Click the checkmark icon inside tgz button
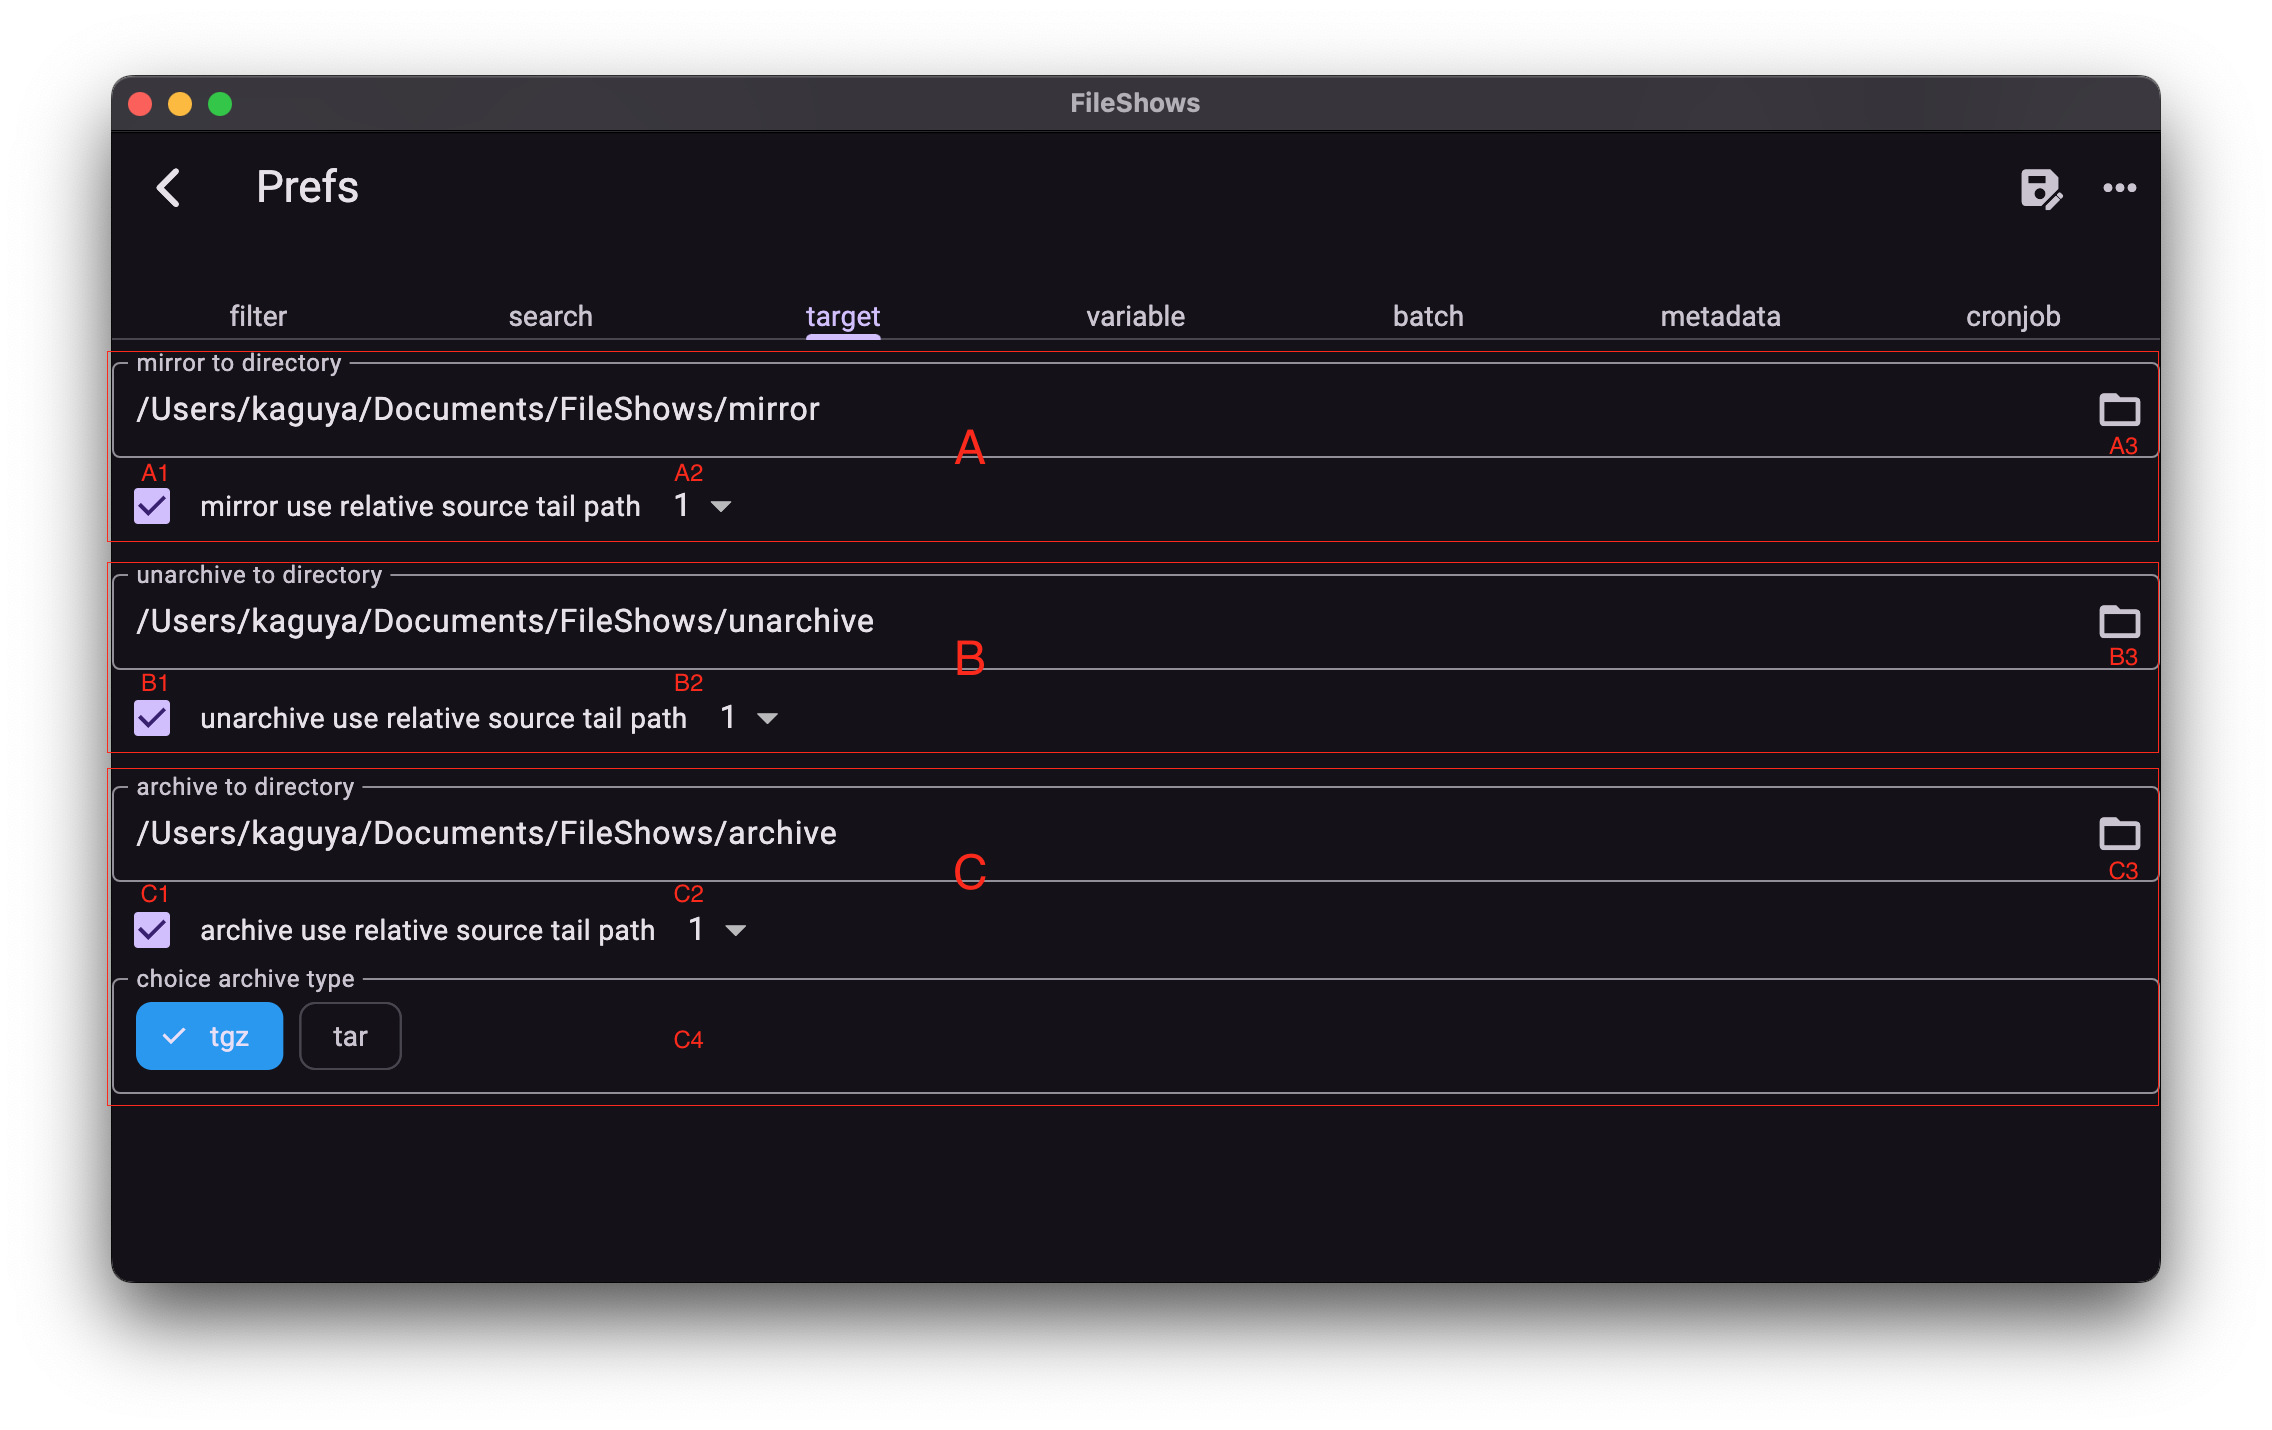 tap(176, 1036)
